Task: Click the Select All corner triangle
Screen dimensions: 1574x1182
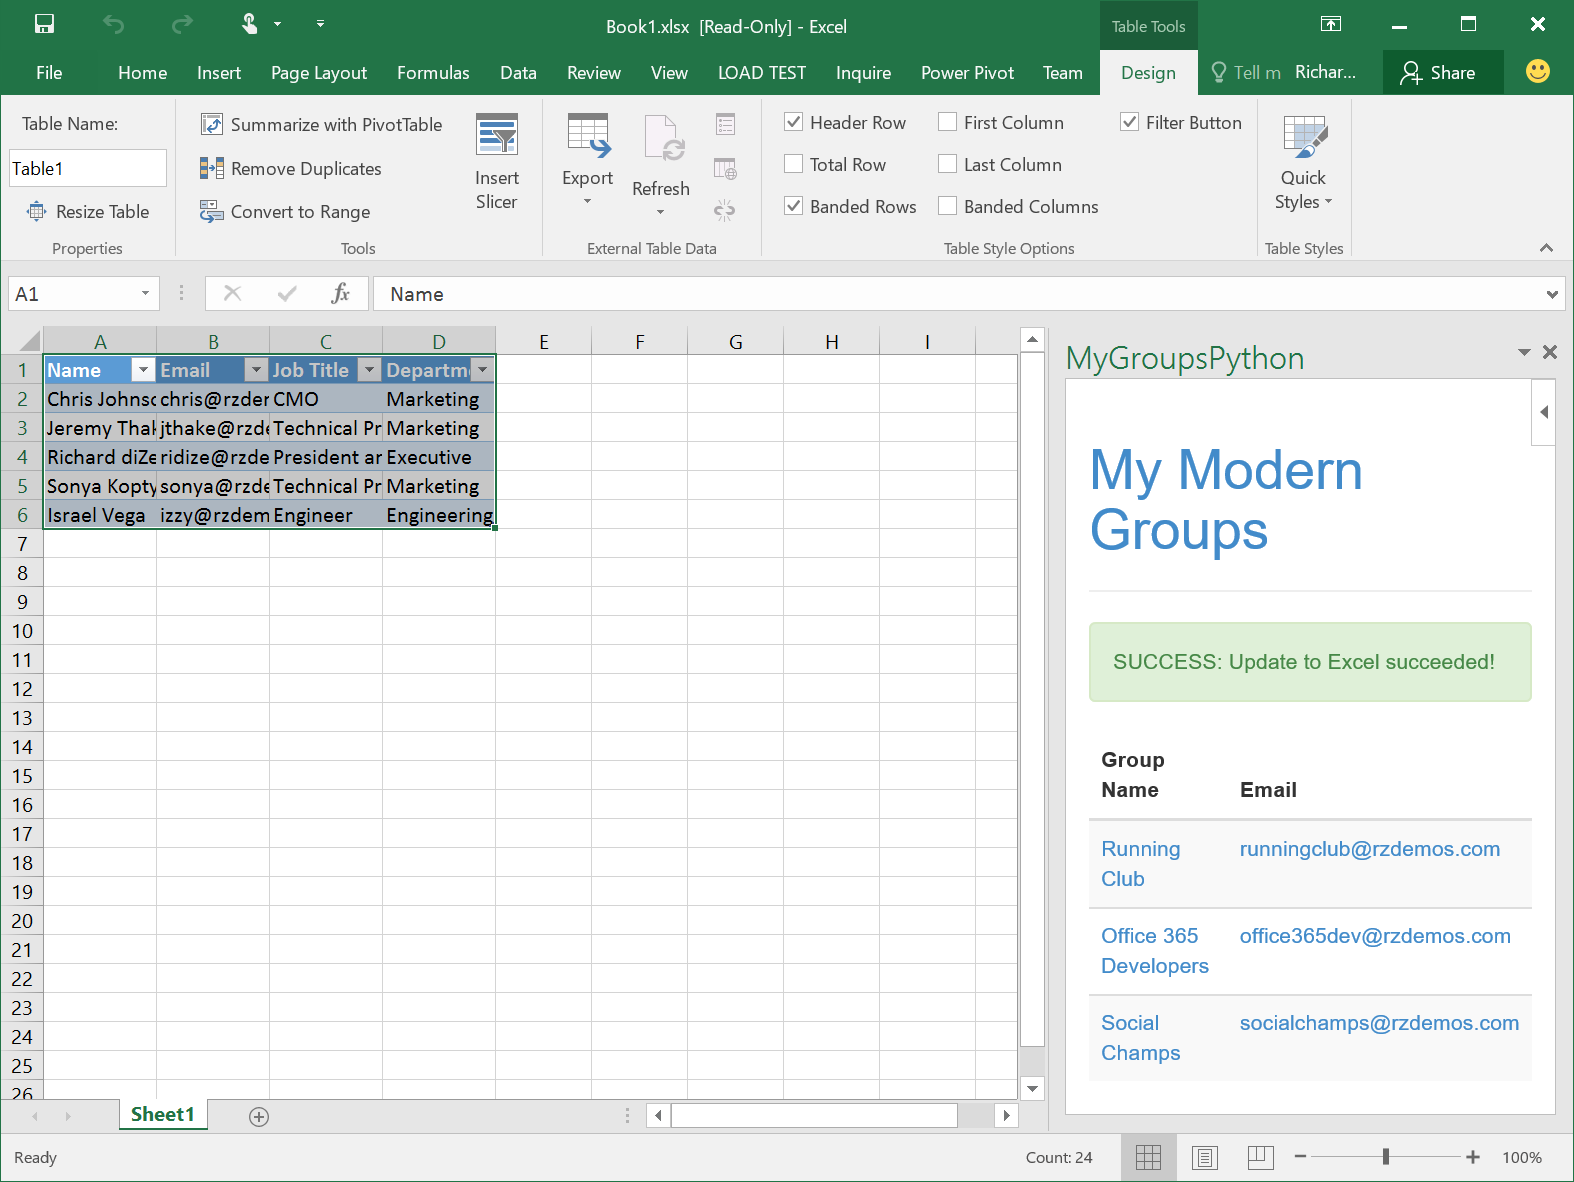Action: 28,340
